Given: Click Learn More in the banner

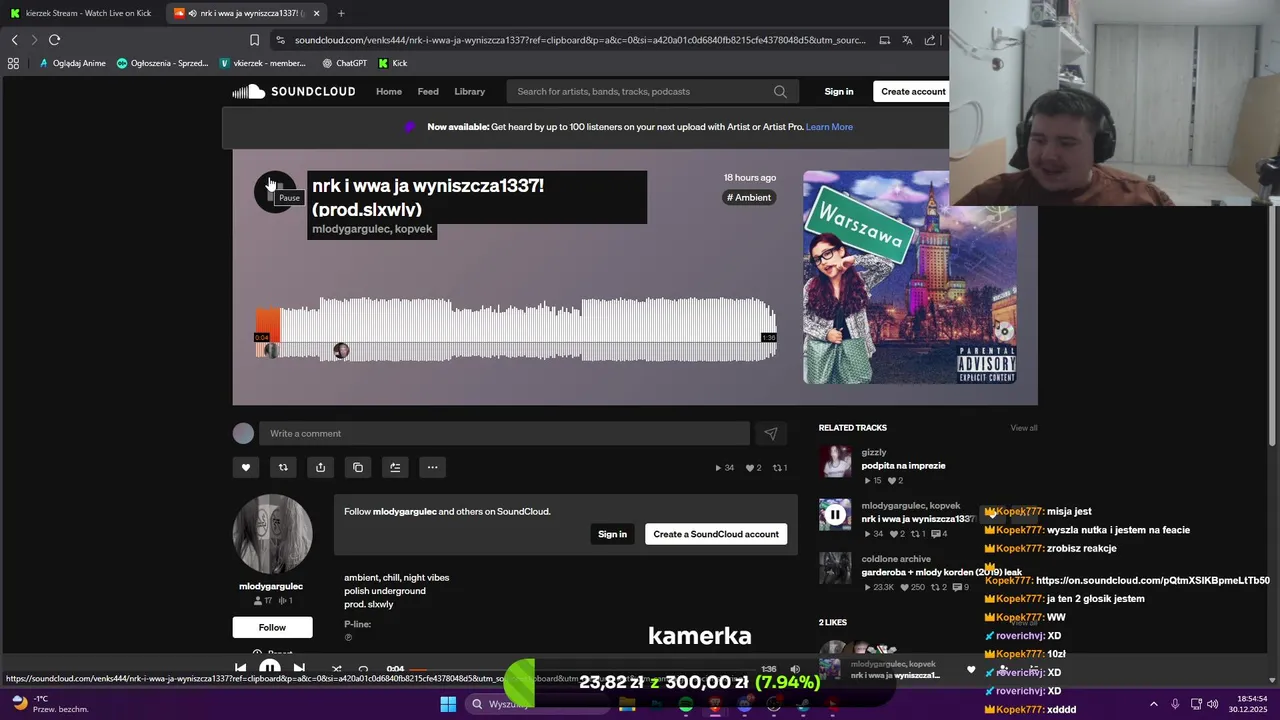Looking at the screenshot, I should point(829,127).
